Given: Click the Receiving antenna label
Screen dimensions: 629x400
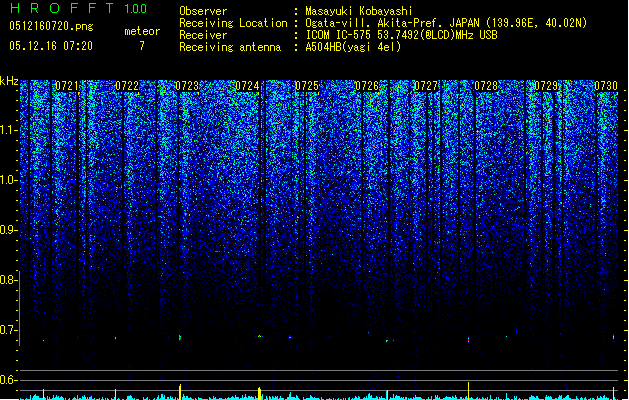Looking at the screenshot, I should tap(230, 47).
